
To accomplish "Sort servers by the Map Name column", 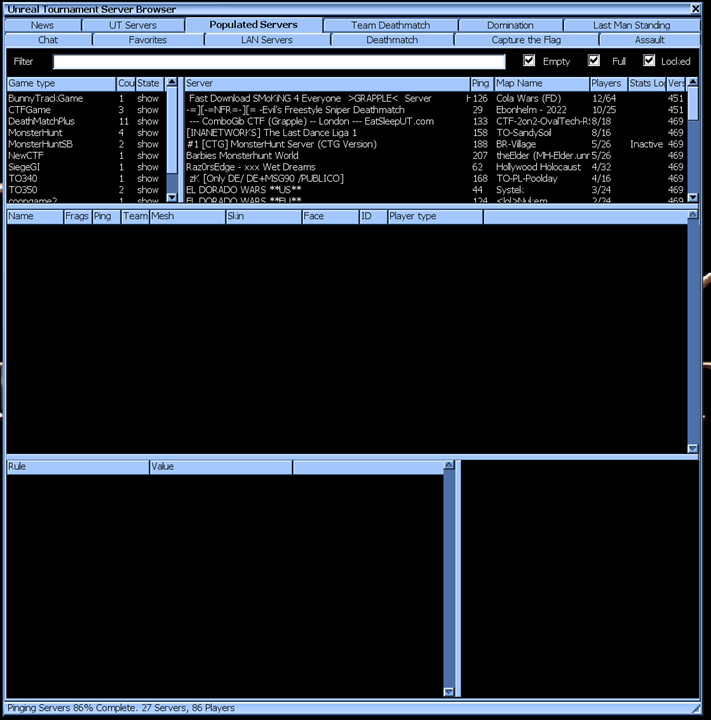I will 540,83.
